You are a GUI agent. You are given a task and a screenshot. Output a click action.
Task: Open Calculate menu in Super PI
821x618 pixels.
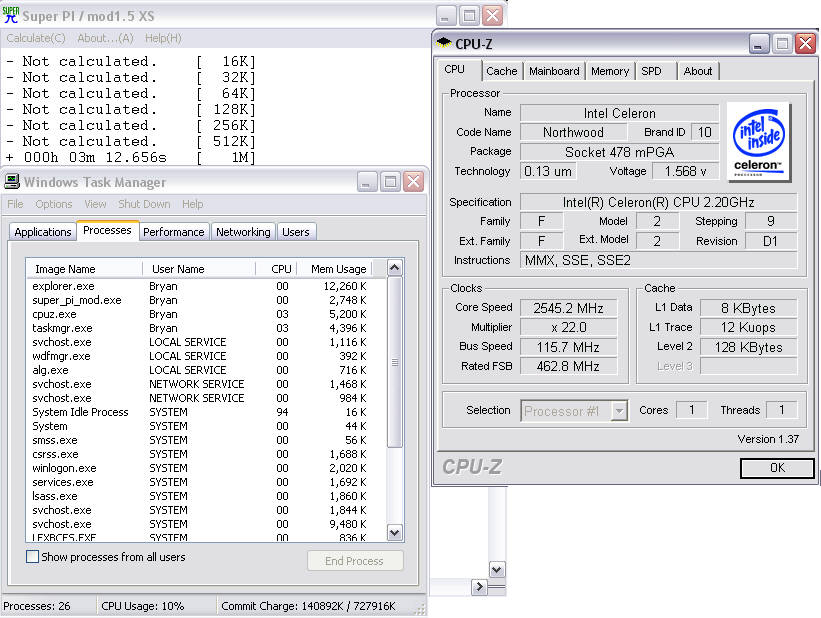36,38
